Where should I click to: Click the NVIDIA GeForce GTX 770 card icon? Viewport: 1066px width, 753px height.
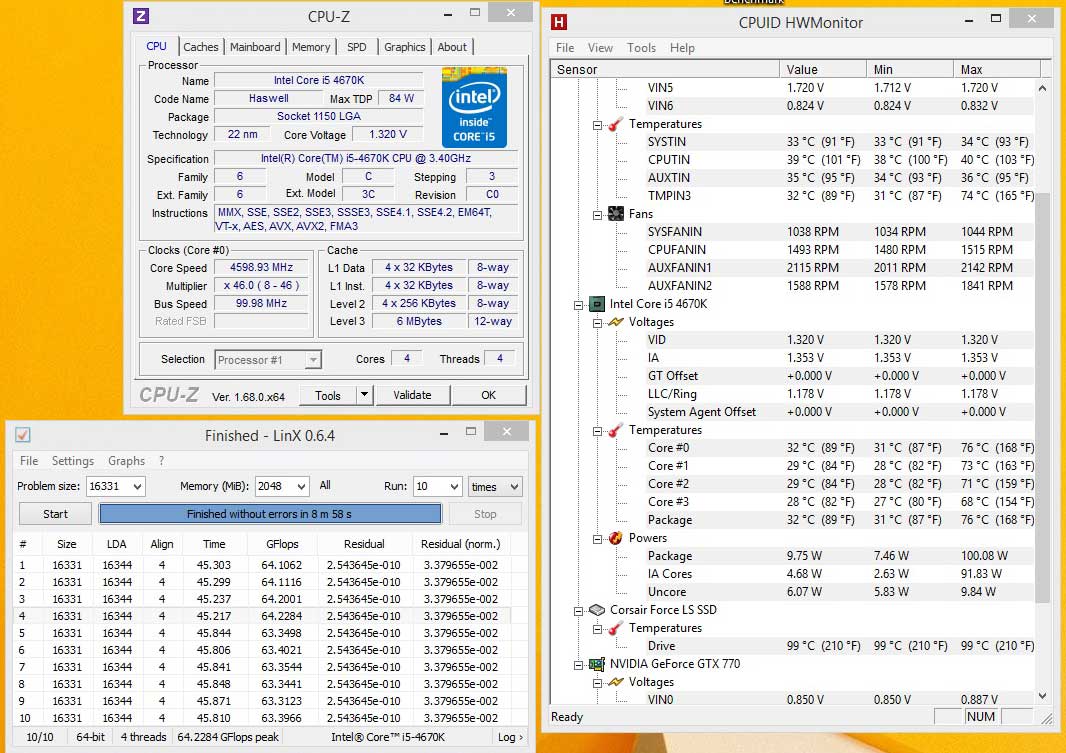coord(596,664)
